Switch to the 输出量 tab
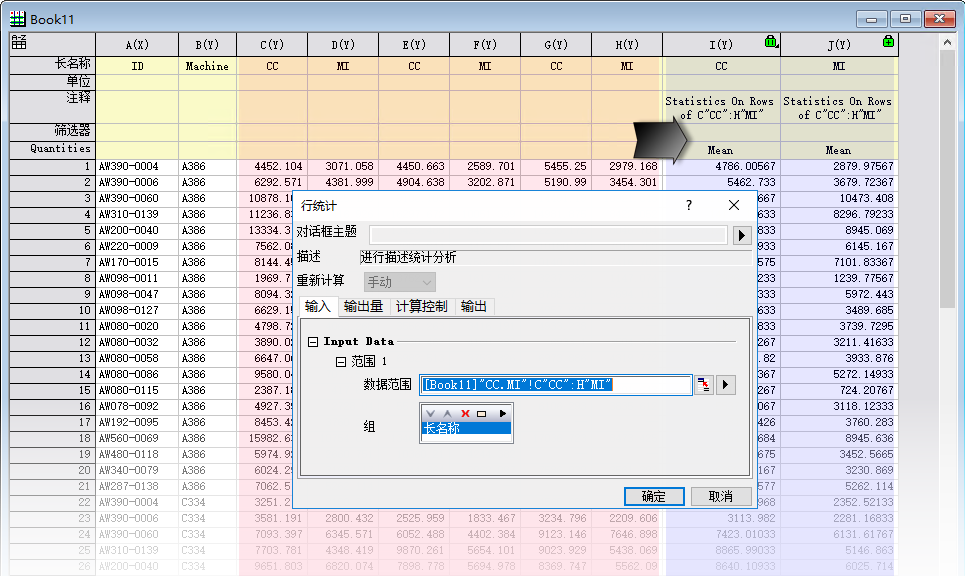The width and height of the screenshot is (965, 576). click(363, 307)
